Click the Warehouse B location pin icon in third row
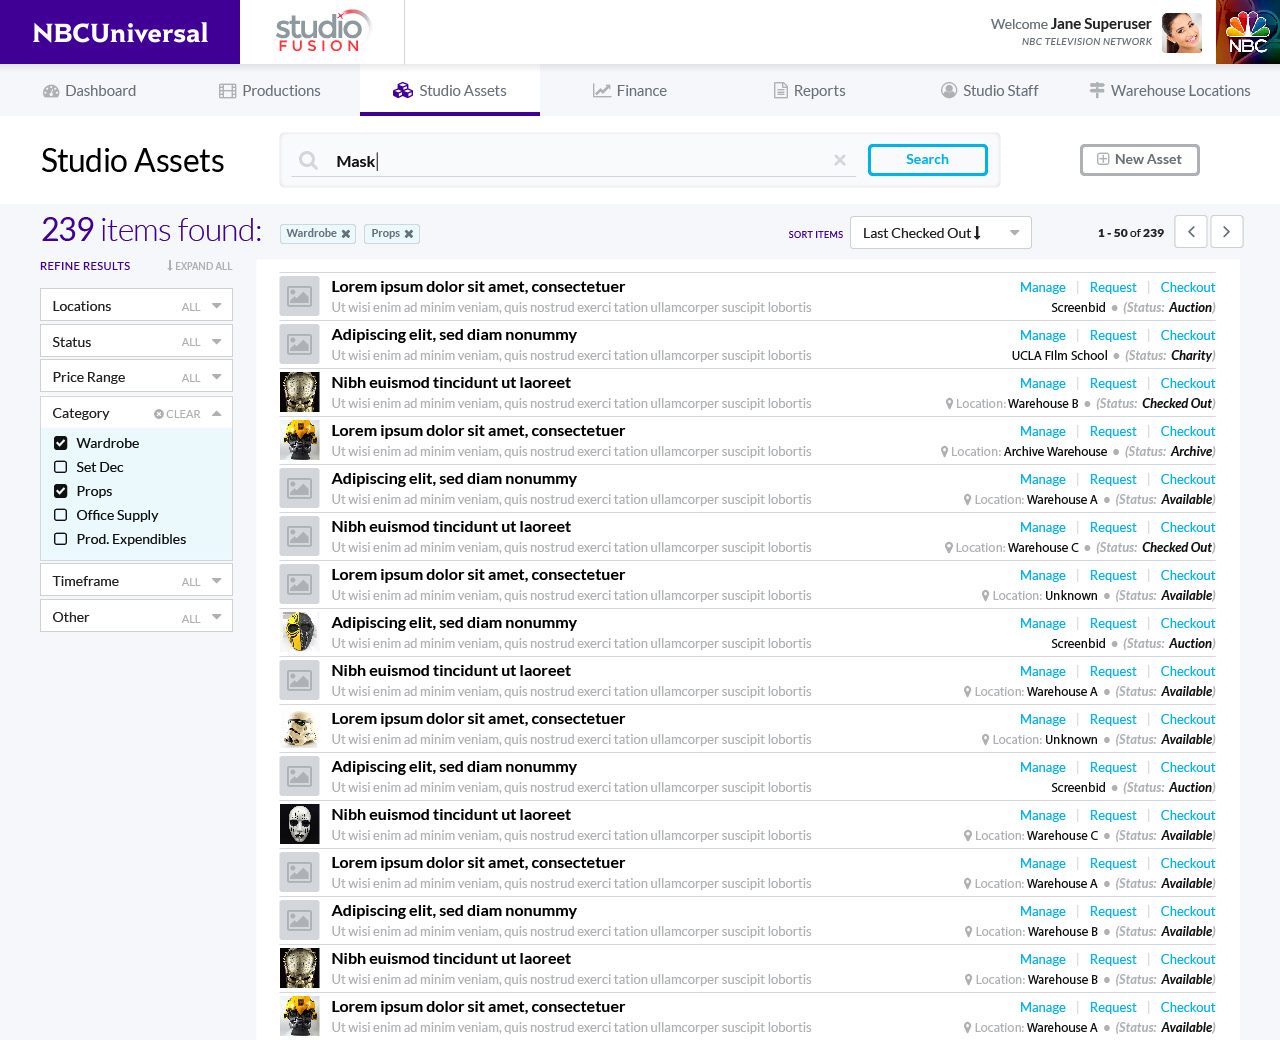Image resolution: width=1280 pixels, height=1040 pixels. click(x=949, y=404)
